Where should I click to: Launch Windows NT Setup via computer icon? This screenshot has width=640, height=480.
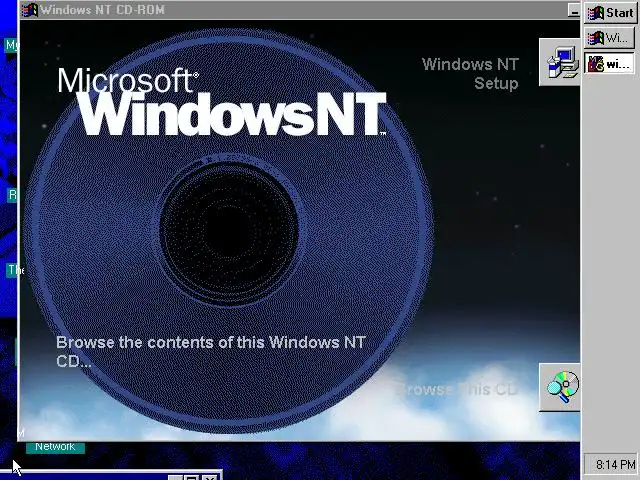point(560,62)
